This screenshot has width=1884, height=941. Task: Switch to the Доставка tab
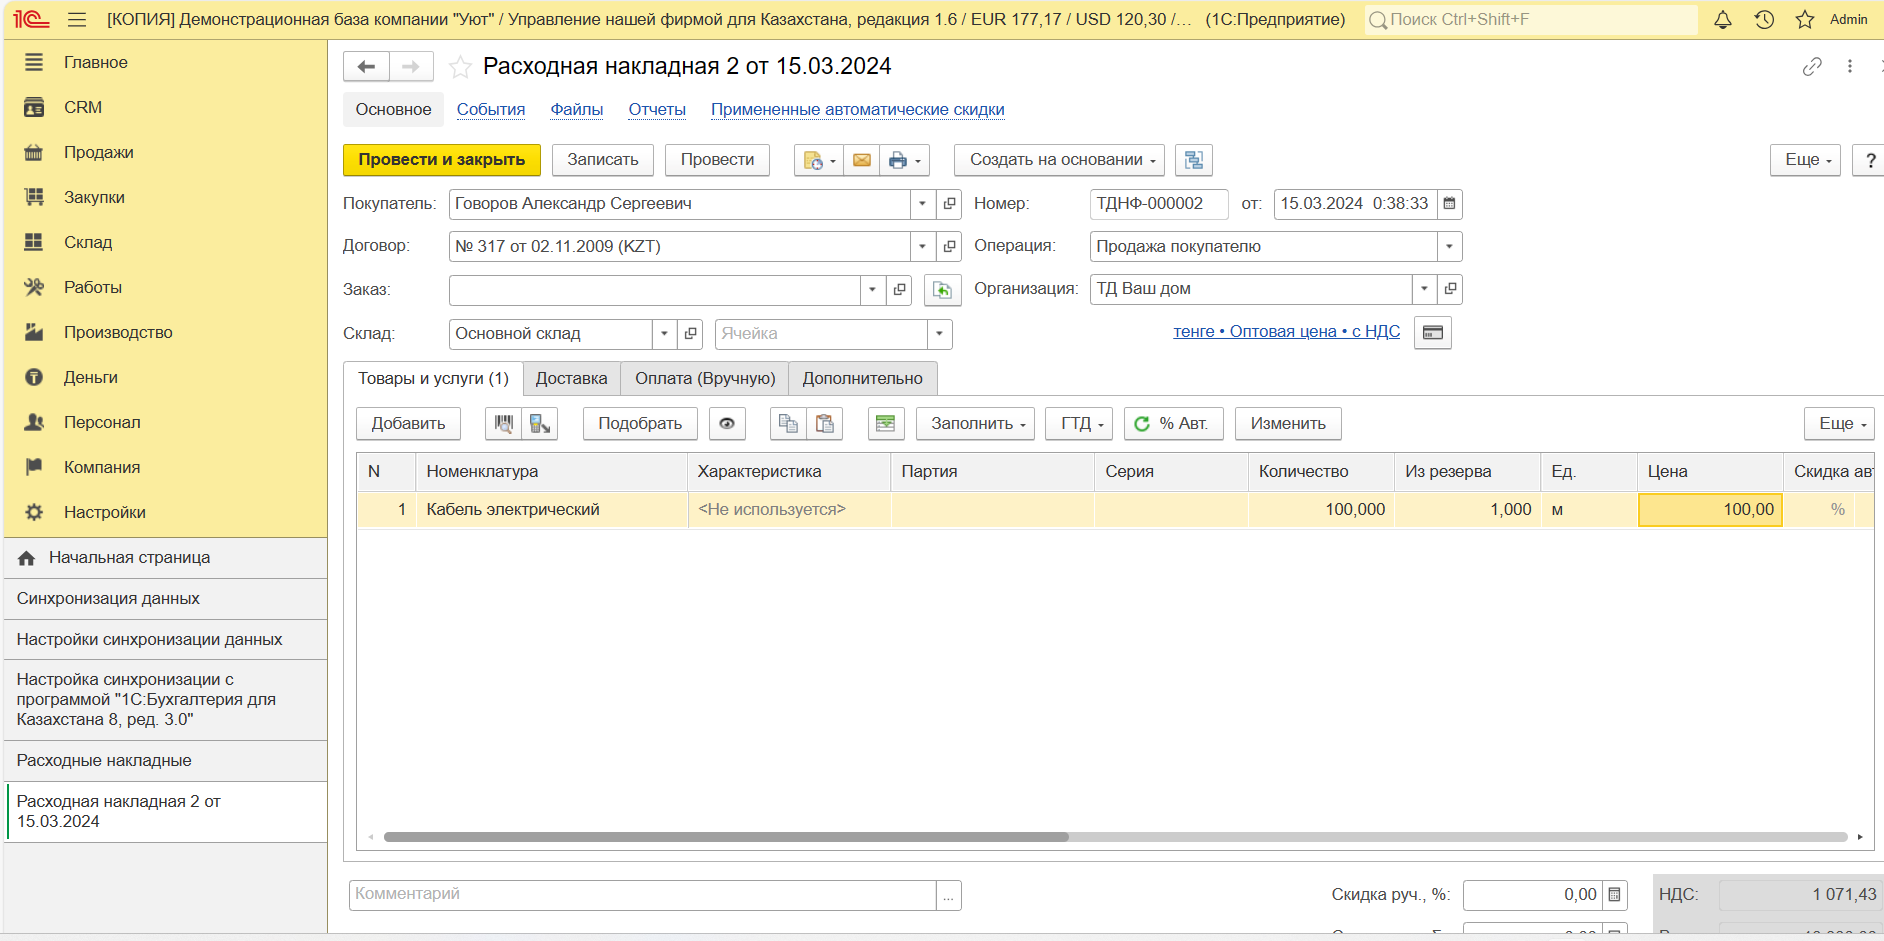pyautogui.click(x=571, y=379)
